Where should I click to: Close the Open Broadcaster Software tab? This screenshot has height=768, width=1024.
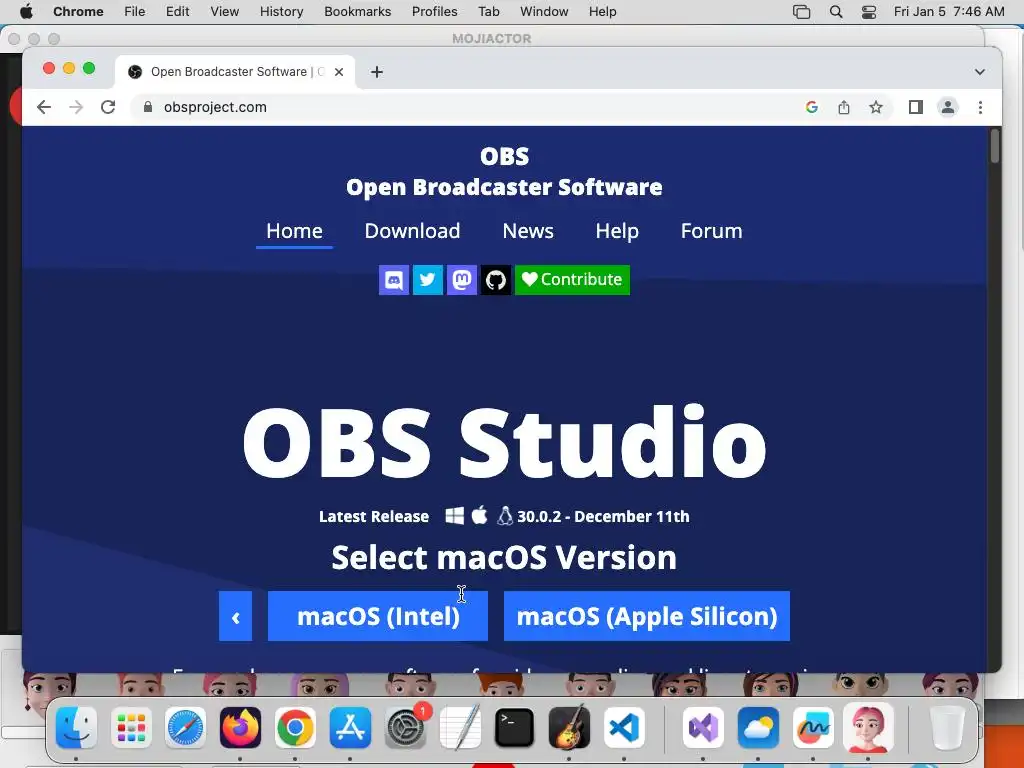click(339, 72)
